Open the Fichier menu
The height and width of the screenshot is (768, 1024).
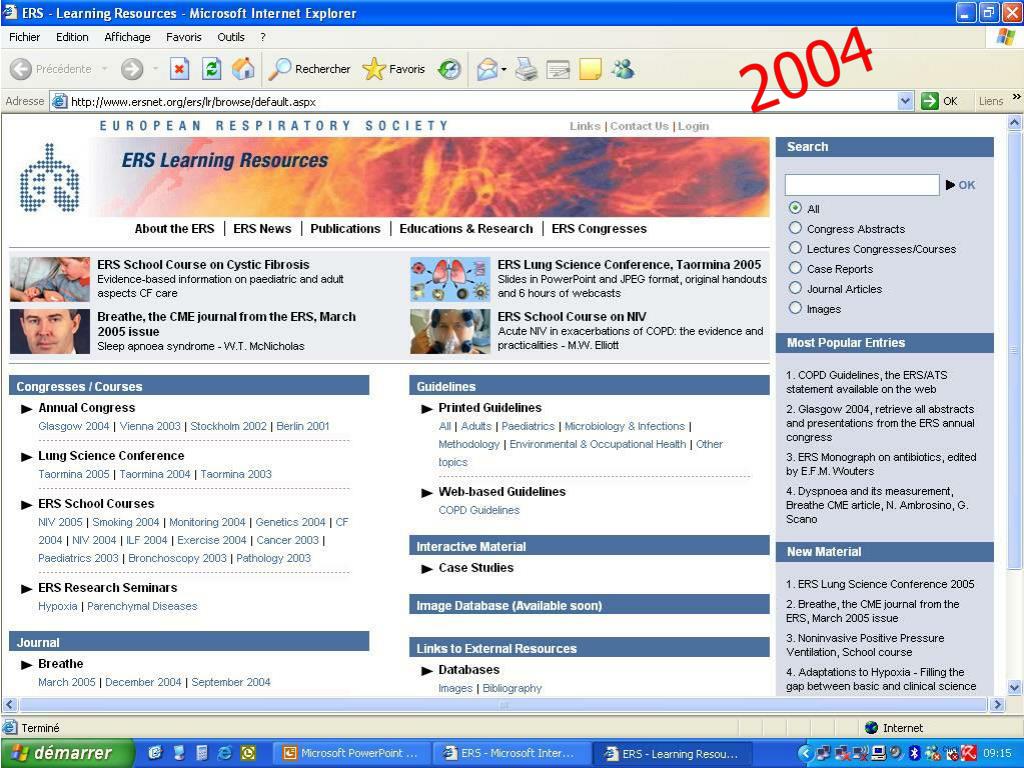pyautogui.click(x=24, y=37)
